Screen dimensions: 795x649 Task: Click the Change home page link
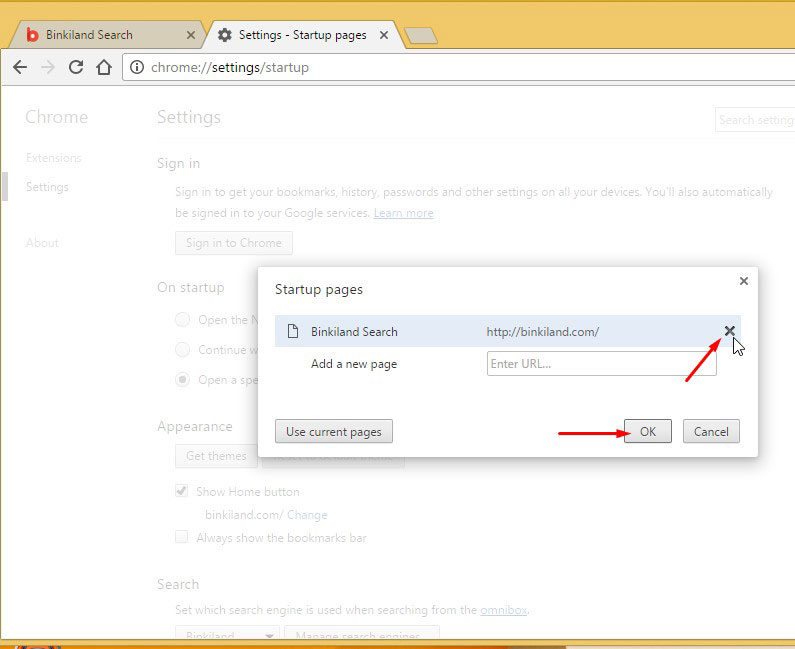tap(307, 515)
